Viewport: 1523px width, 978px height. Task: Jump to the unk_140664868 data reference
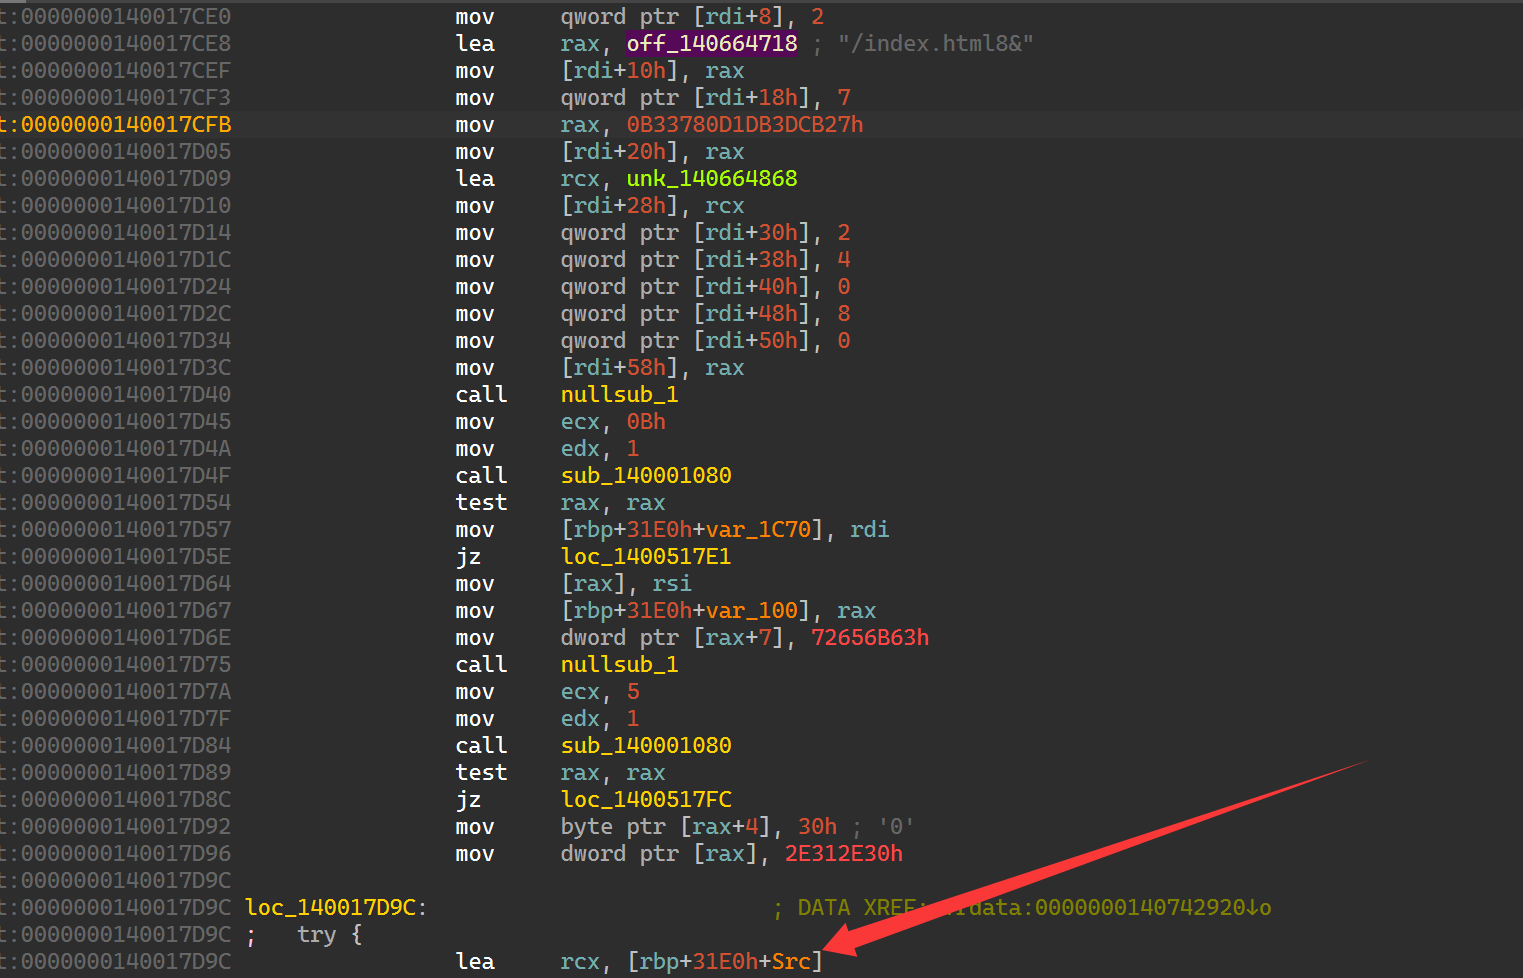pyautogui.click(x=711, y=179)
